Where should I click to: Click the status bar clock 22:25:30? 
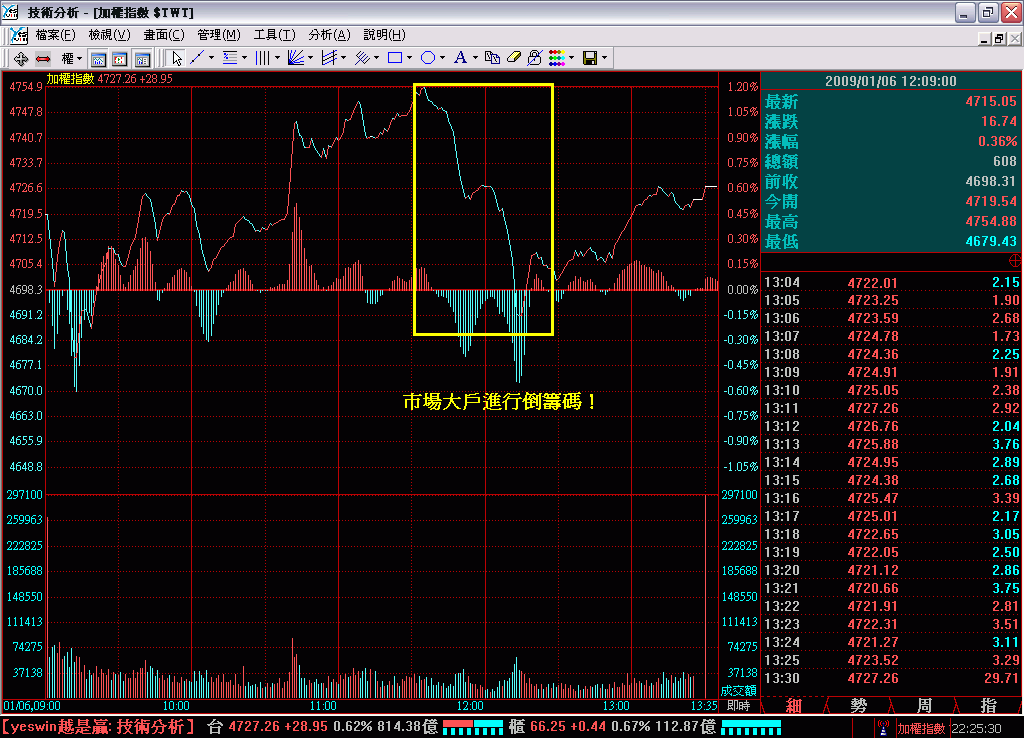[976, 728]
